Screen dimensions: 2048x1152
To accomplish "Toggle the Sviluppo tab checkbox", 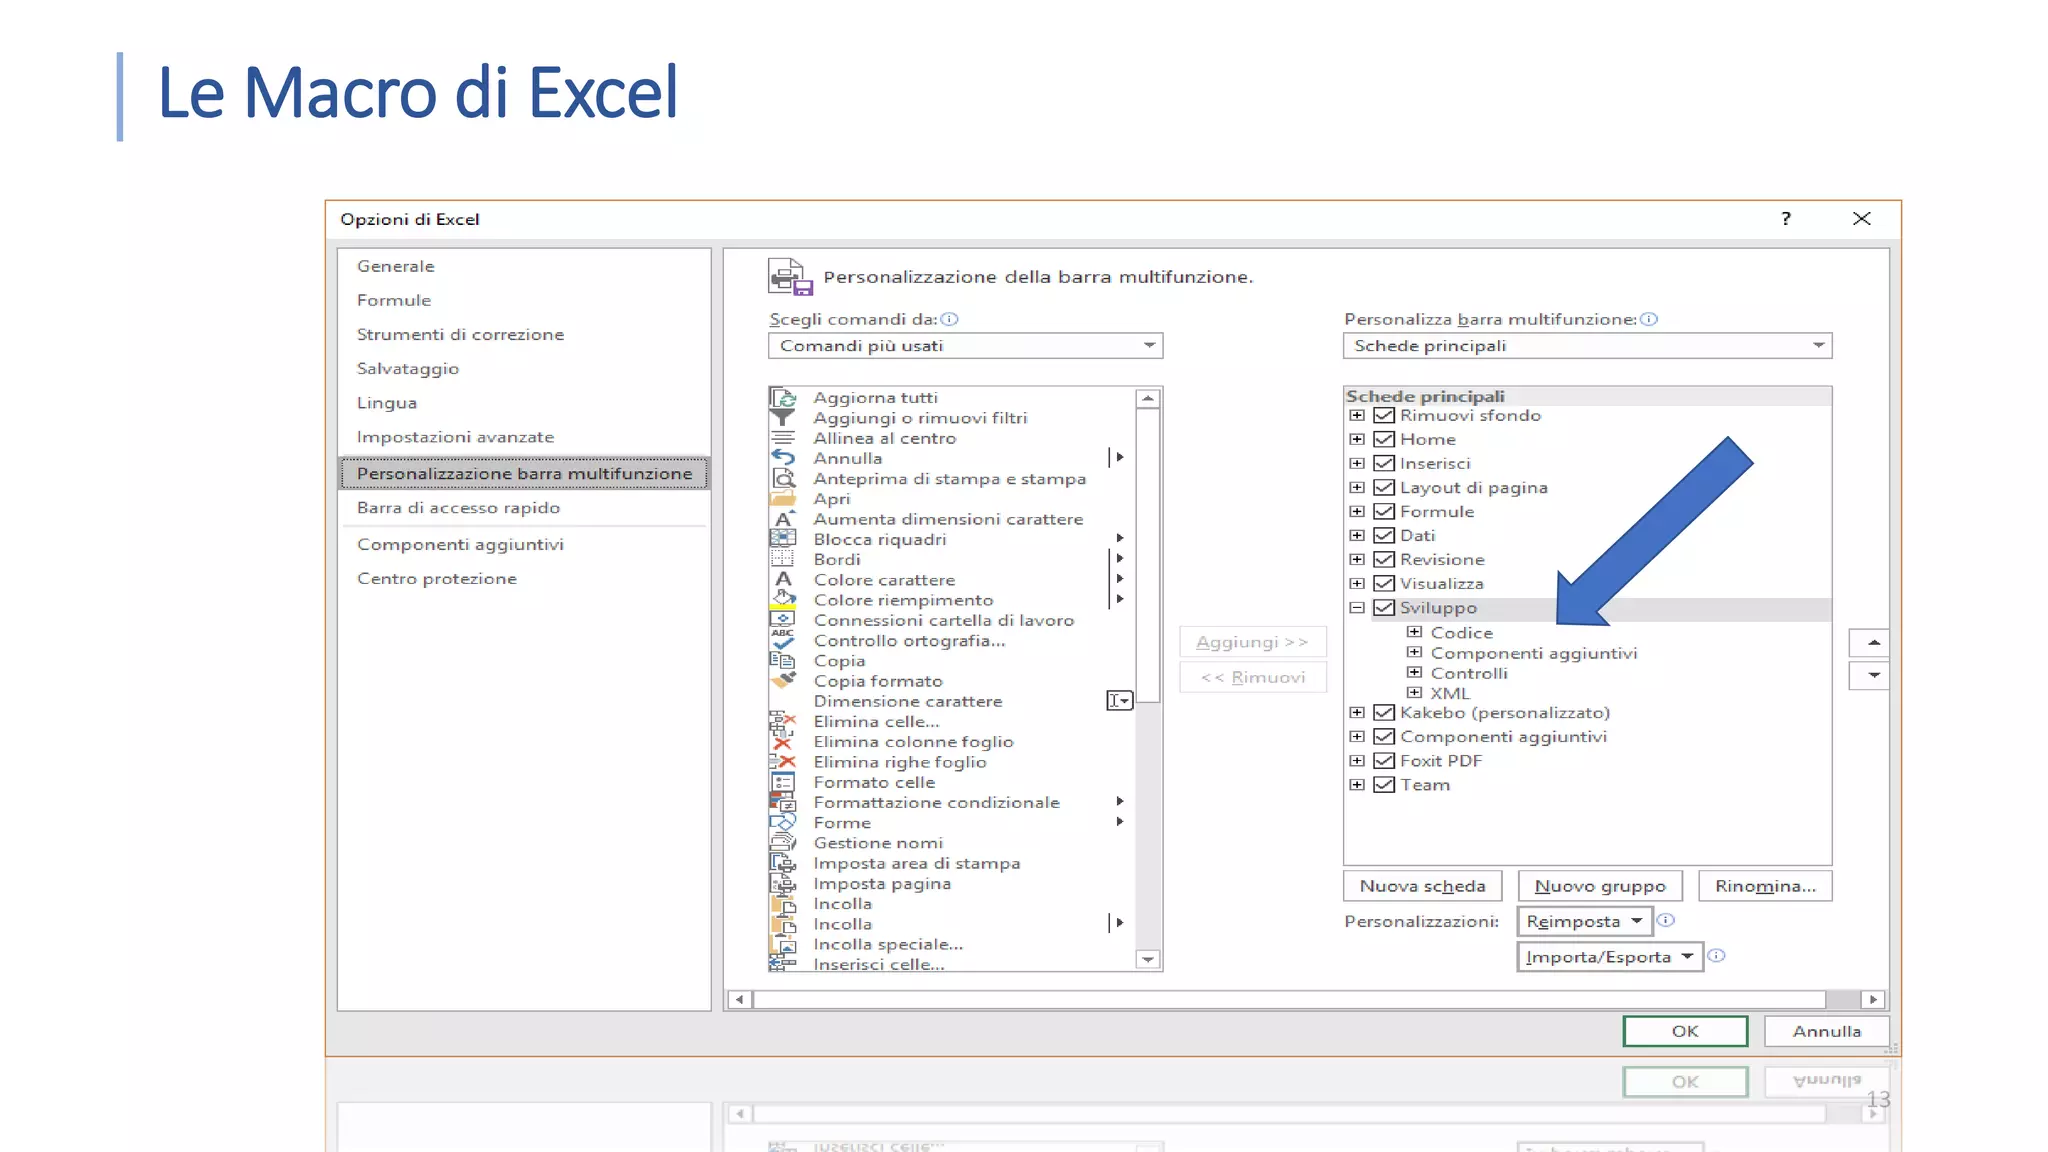I will pyautogui.click(x=1384, y=607).
